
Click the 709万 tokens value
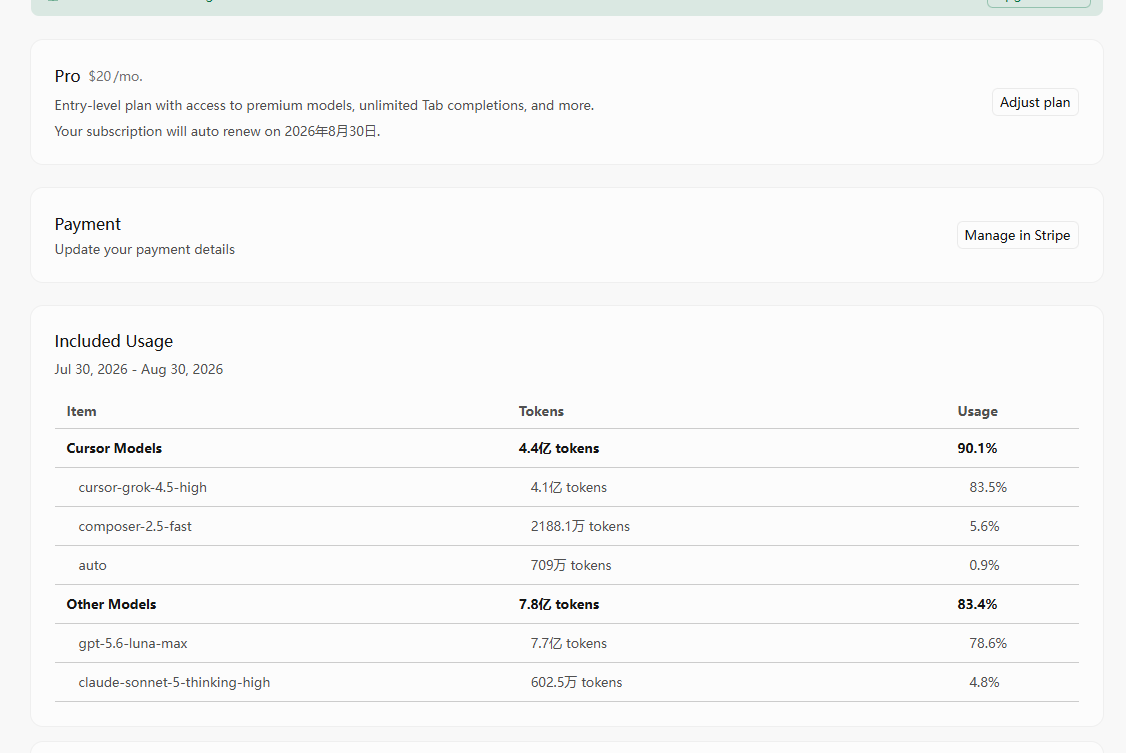(571, 565)
